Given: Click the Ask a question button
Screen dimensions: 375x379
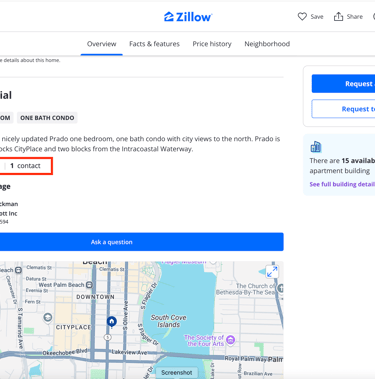Looking at the screenshot, I should coord(142,242).
